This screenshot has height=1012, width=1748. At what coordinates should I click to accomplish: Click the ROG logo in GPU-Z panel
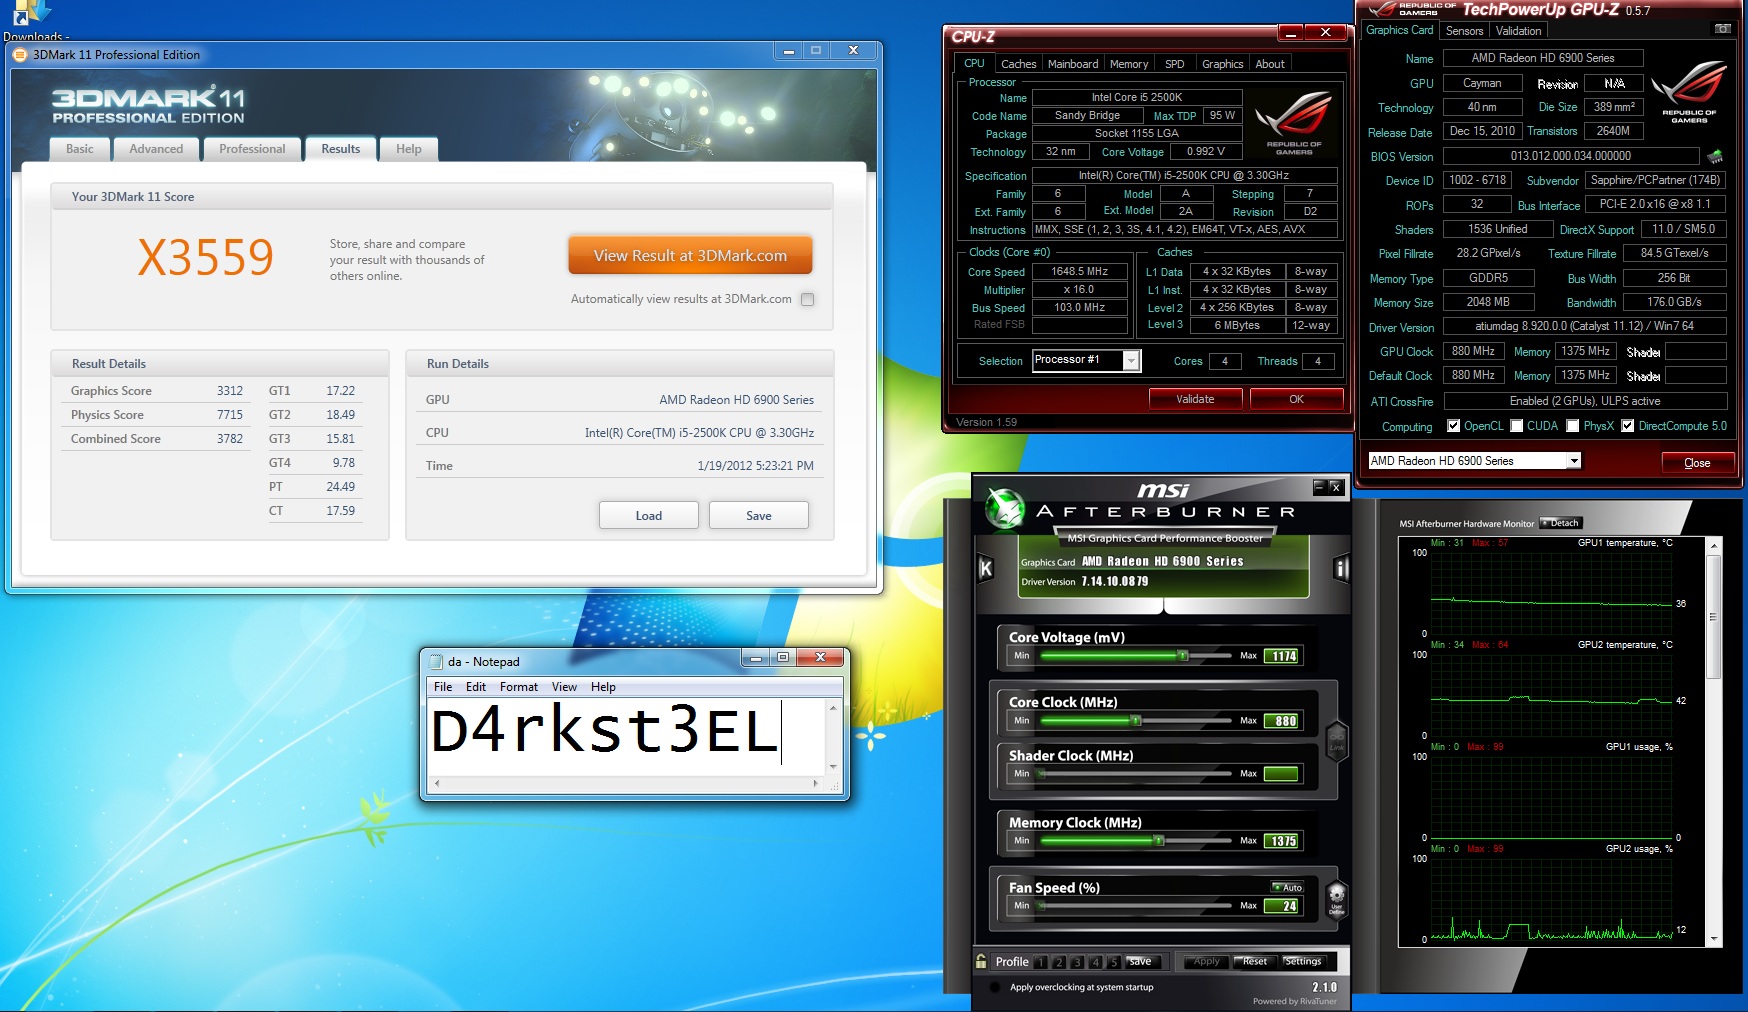click(1689, 92)
